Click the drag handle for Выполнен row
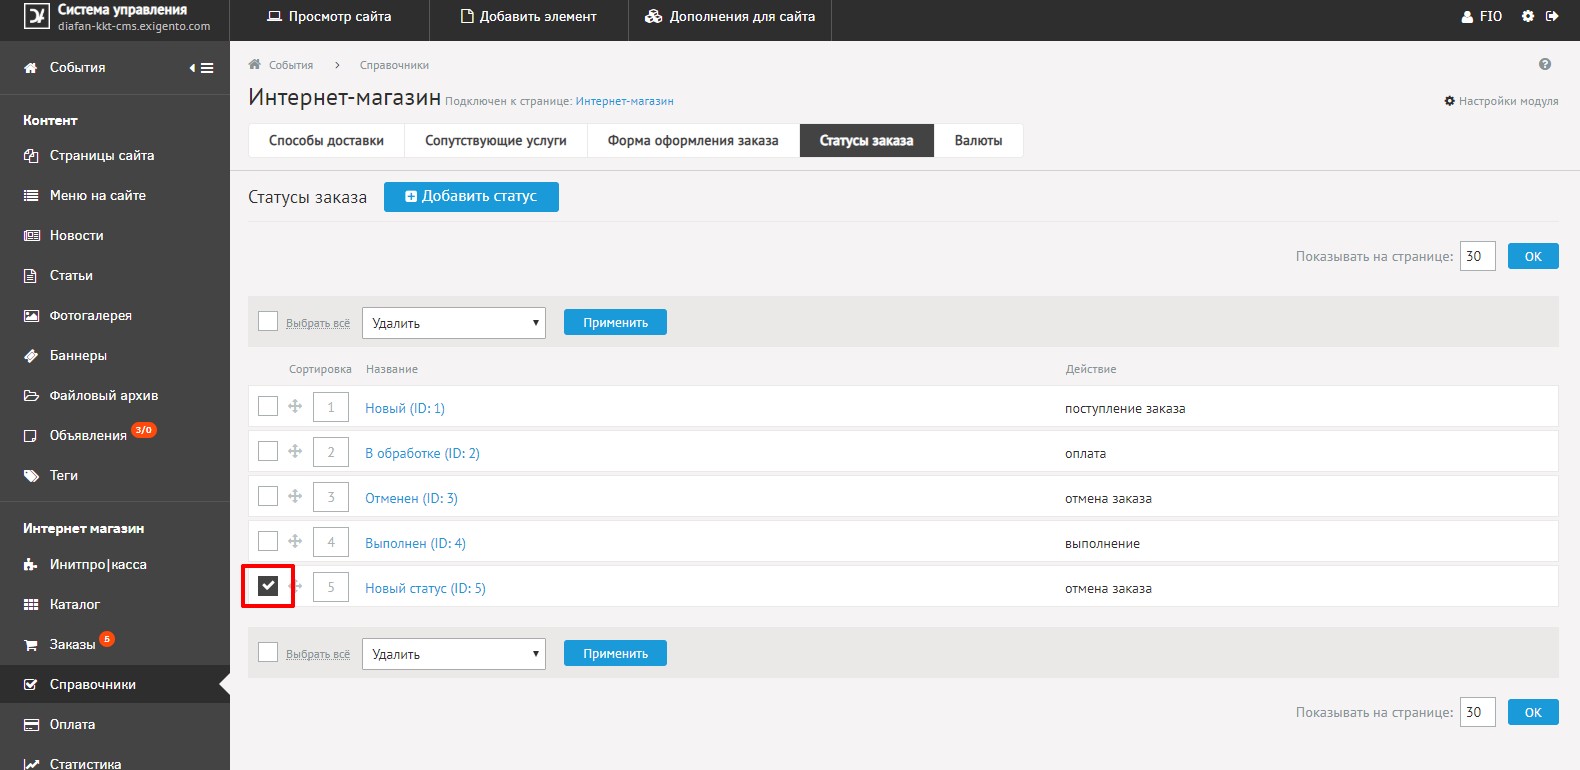 [x=295, y=541]
